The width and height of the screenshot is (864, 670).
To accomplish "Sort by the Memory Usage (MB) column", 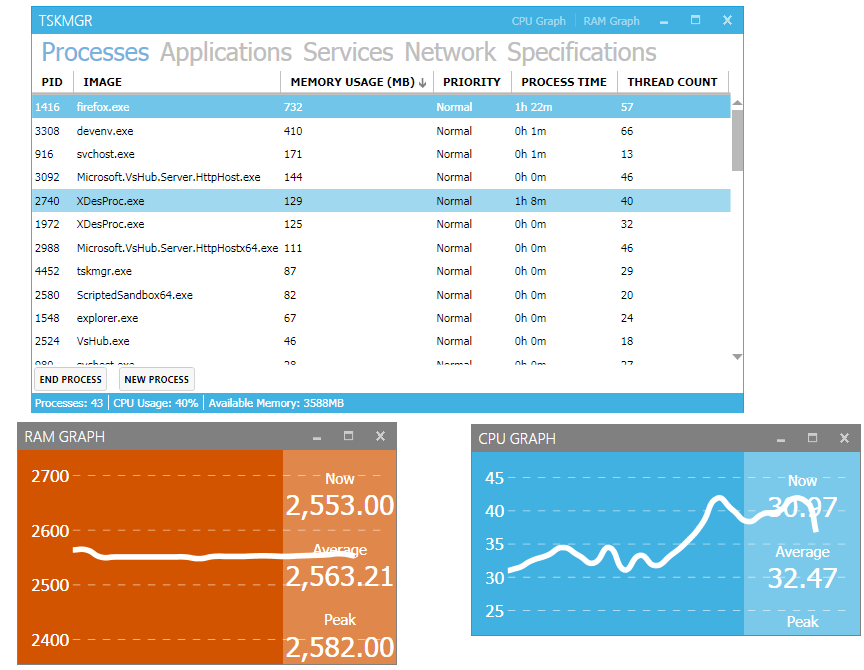I will (358, 82).
